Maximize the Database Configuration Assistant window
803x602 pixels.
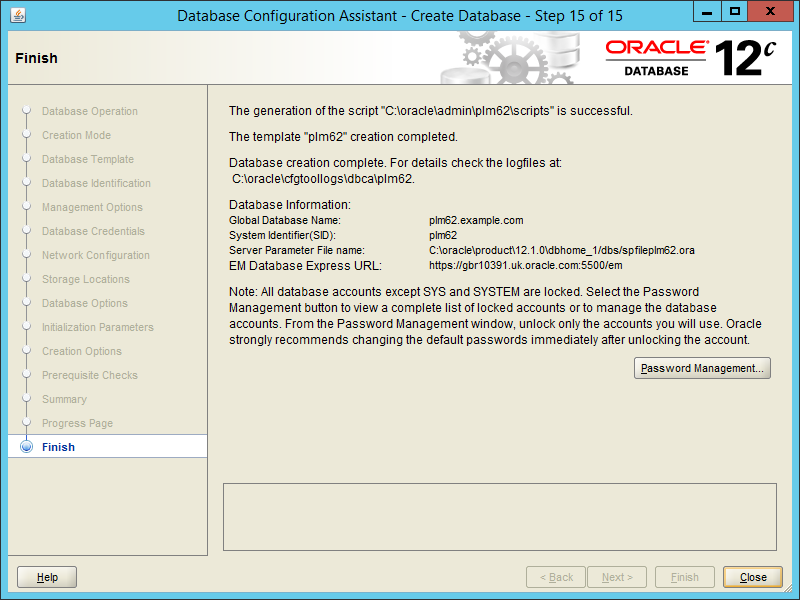coord(734,11)
